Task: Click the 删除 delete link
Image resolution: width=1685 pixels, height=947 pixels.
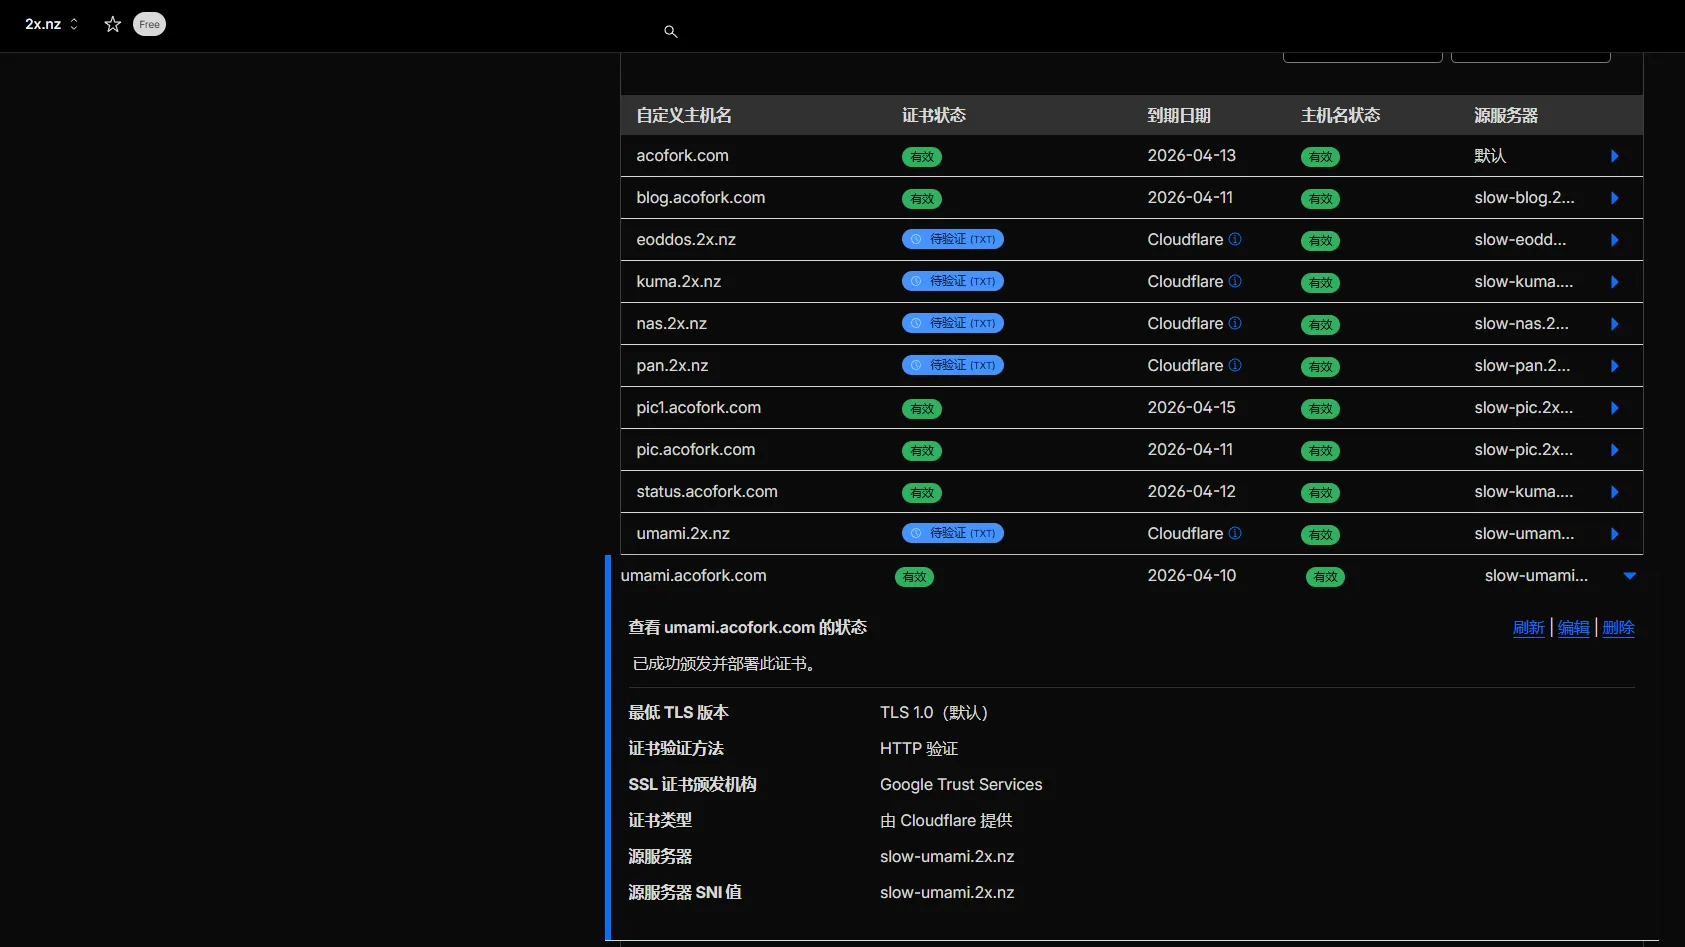Action: coord(1618,628)
